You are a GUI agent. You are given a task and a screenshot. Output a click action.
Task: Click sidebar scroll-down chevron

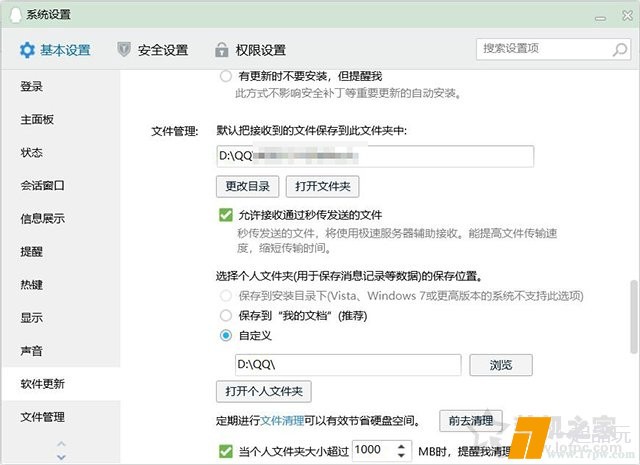61,457
